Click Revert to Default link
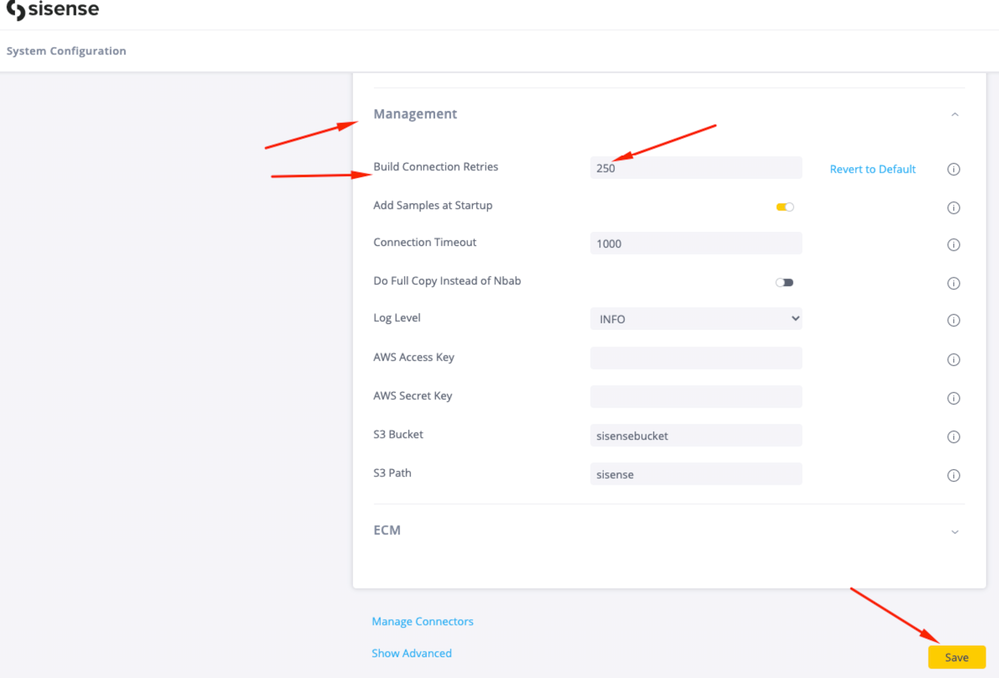 pos(872,169)
